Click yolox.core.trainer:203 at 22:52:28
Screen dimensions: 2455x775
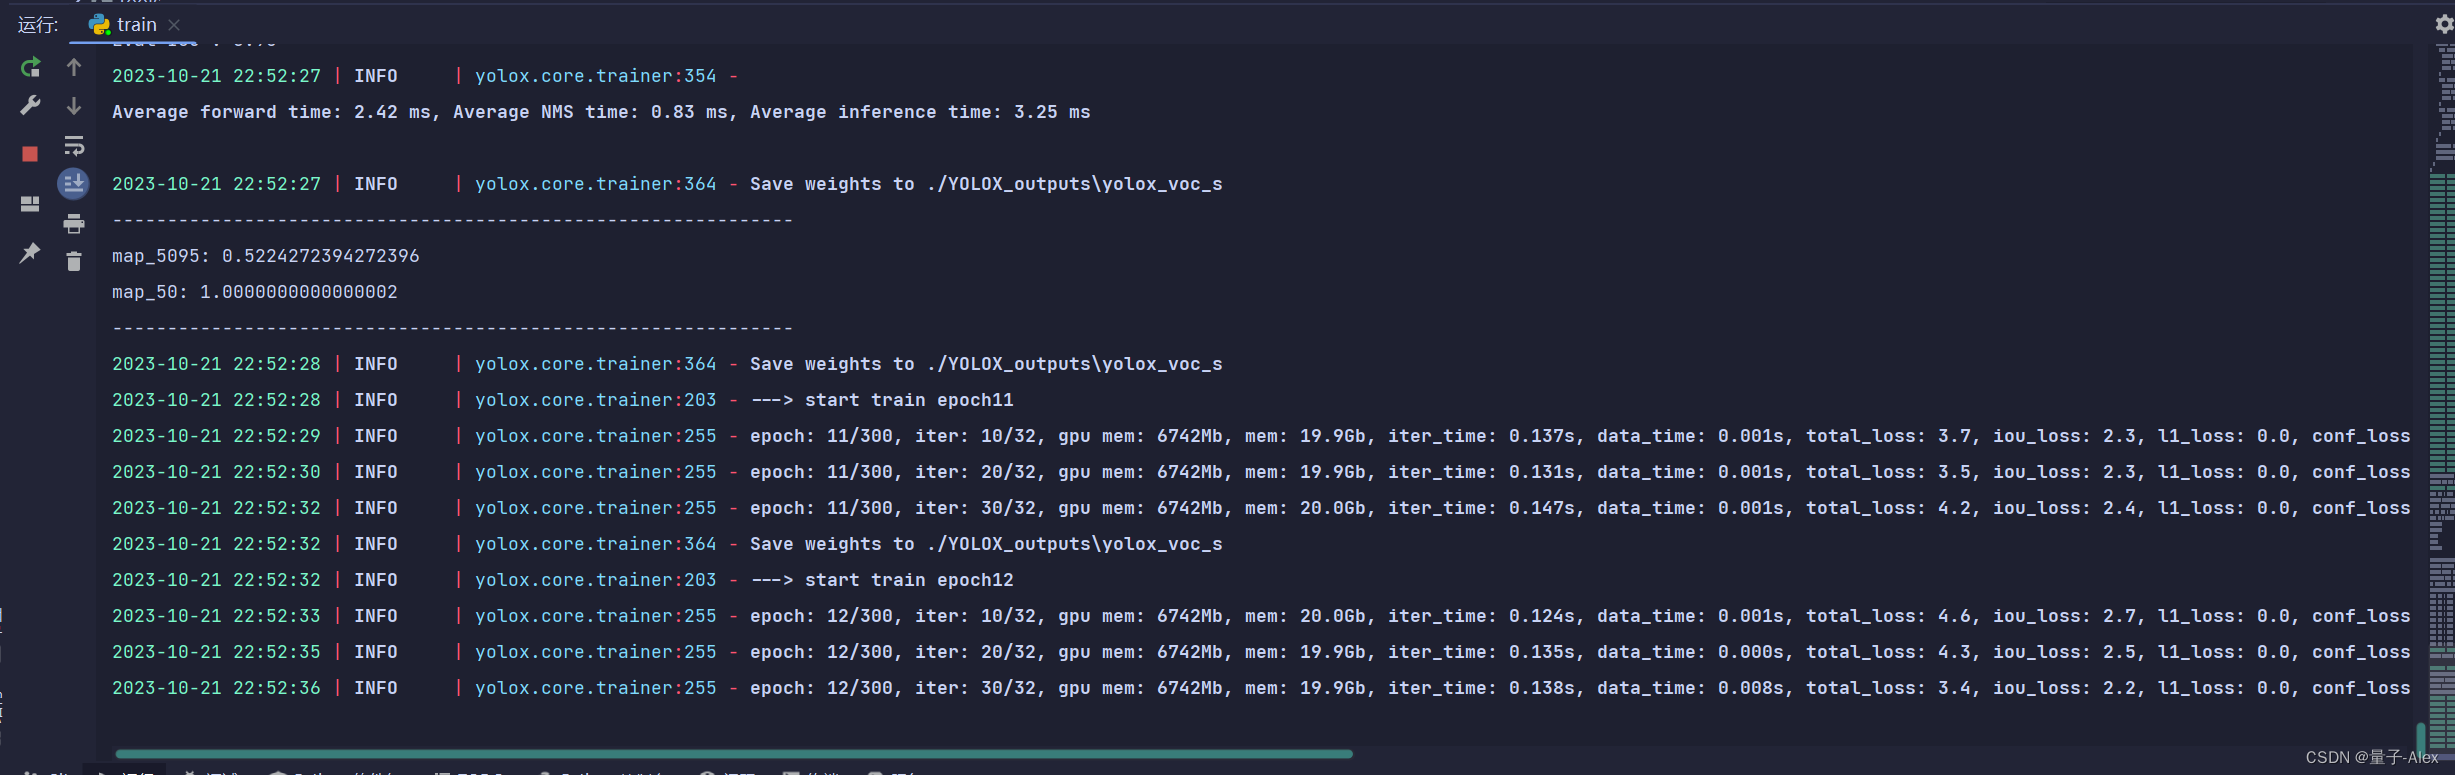click(595, 400)
